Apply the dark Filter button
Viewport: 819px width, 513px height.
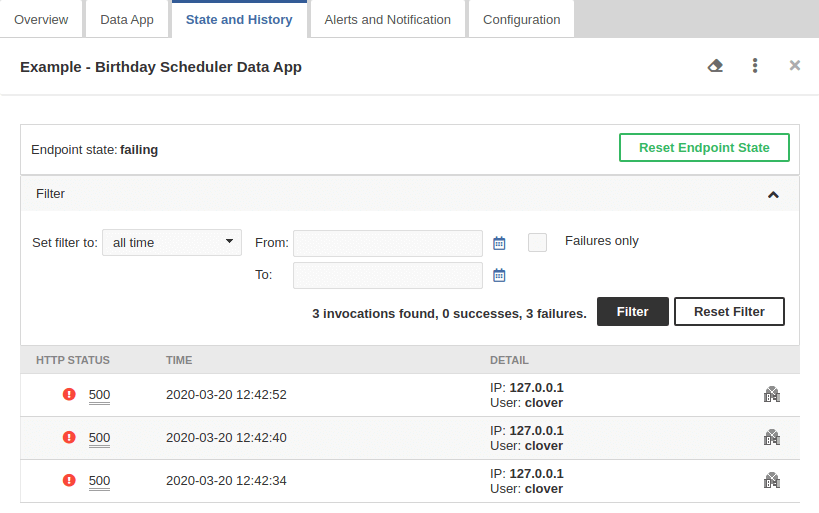click(632, 312)
